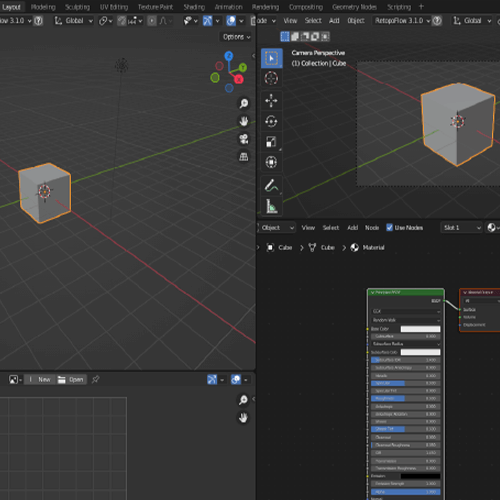Viewport: 500px width, 500px height.
Task: Select the Annotate pencil tool
Action: point(271,186)
